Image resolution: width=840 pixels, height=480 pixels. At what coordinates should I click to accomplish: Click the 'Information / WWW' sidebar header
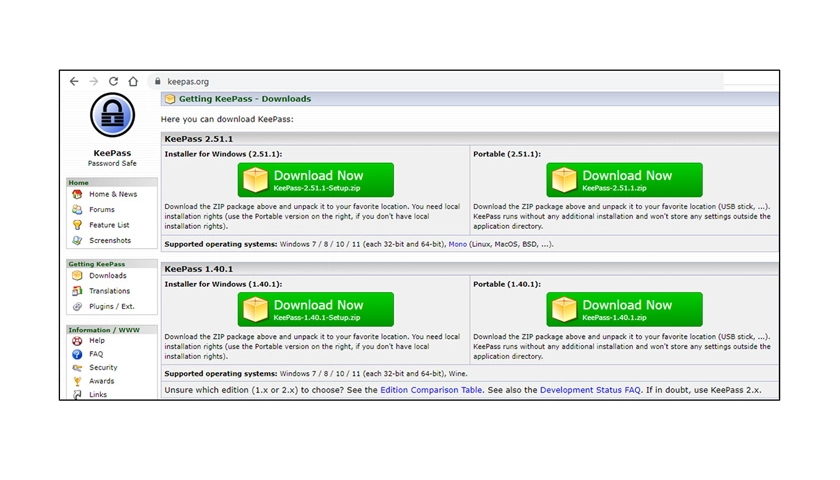(104, 330)
